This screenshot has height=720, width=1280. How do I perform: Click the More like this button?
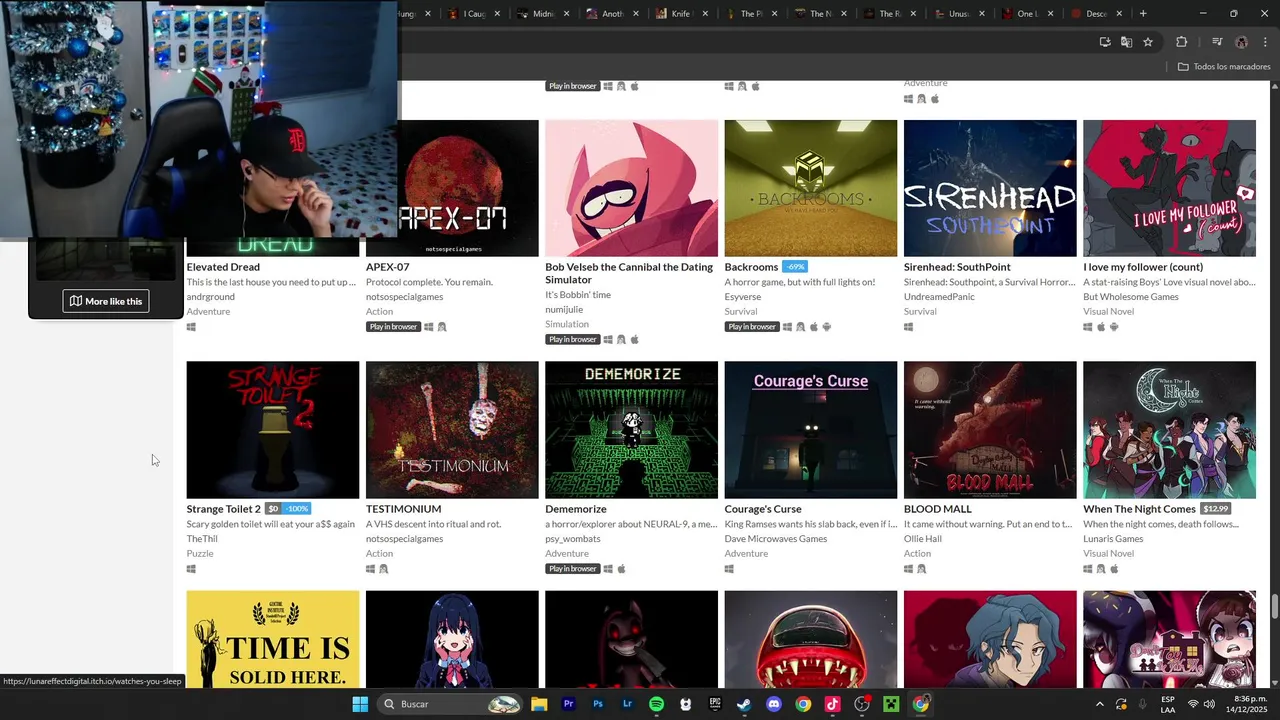pyautogui.click(x=106, y=301)
